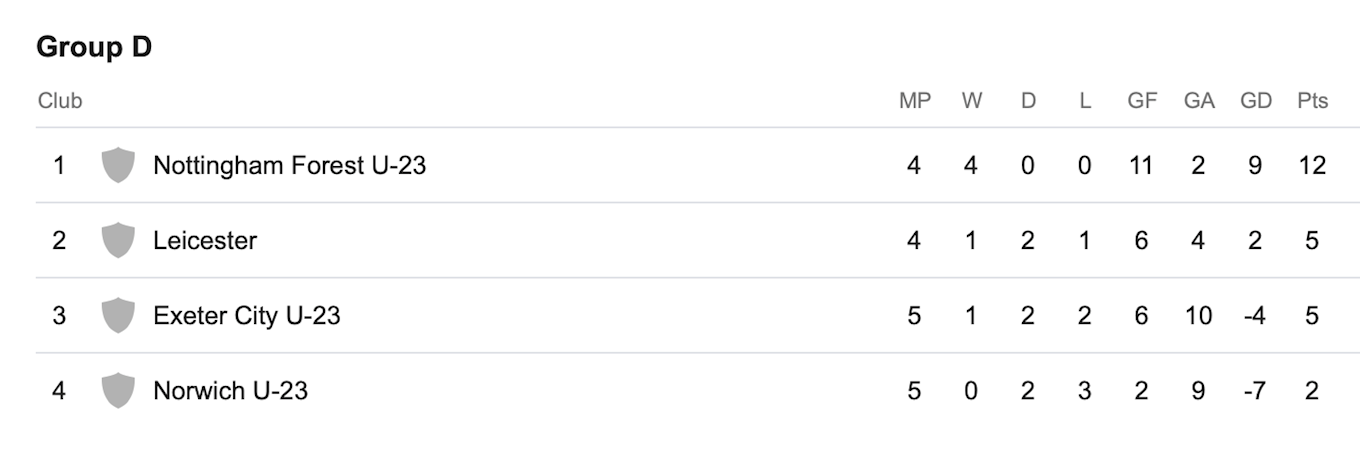
Task: Click Norwich U-23's -7 goal difference
Action: click(x=1254, y=390)
